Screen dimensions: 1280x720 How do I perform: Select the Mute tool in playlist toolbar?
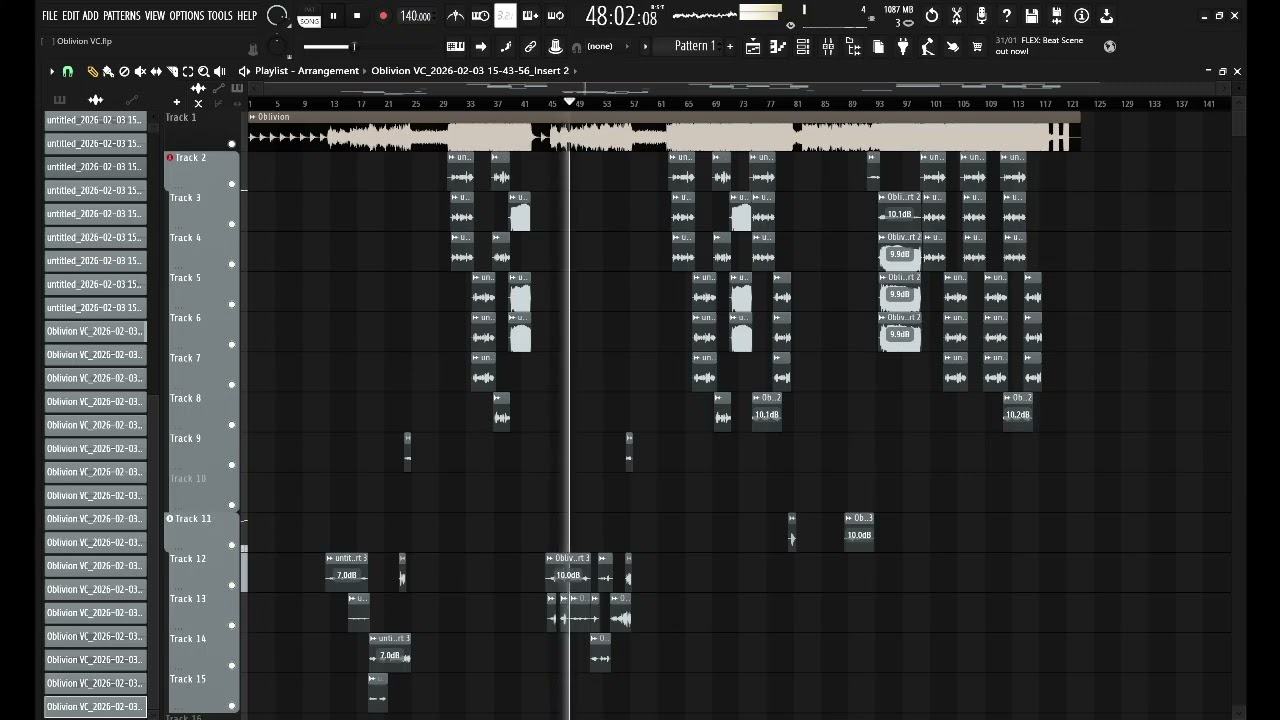pyautogui.click(x=140, y=71)
